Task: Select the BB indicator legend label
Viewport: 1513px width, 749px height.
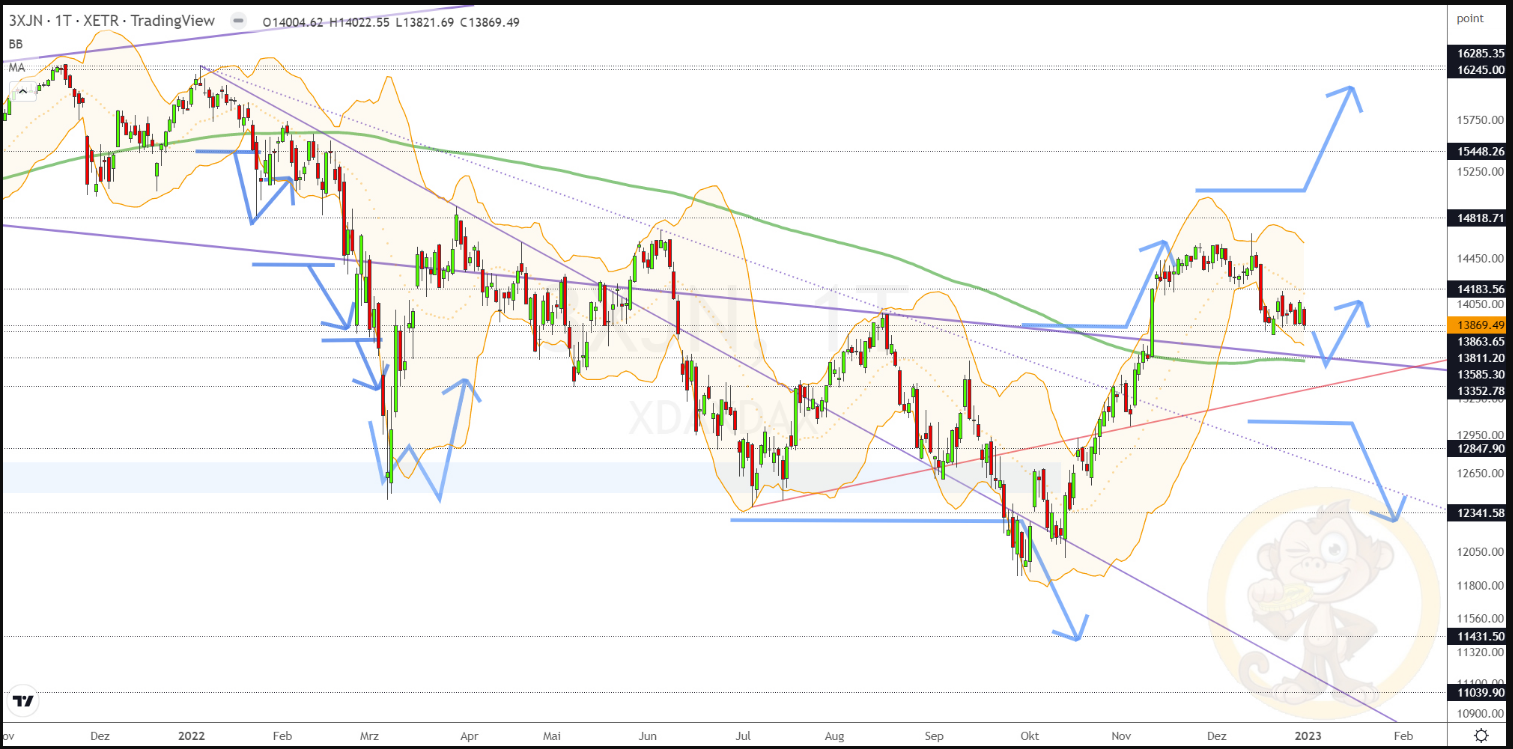Action: click(16, 44)
